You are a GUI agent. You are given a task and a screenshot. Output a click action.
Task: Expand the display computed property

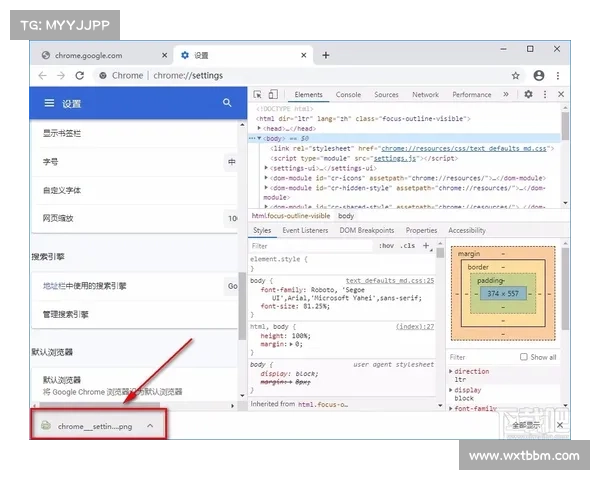coord(451,390)
